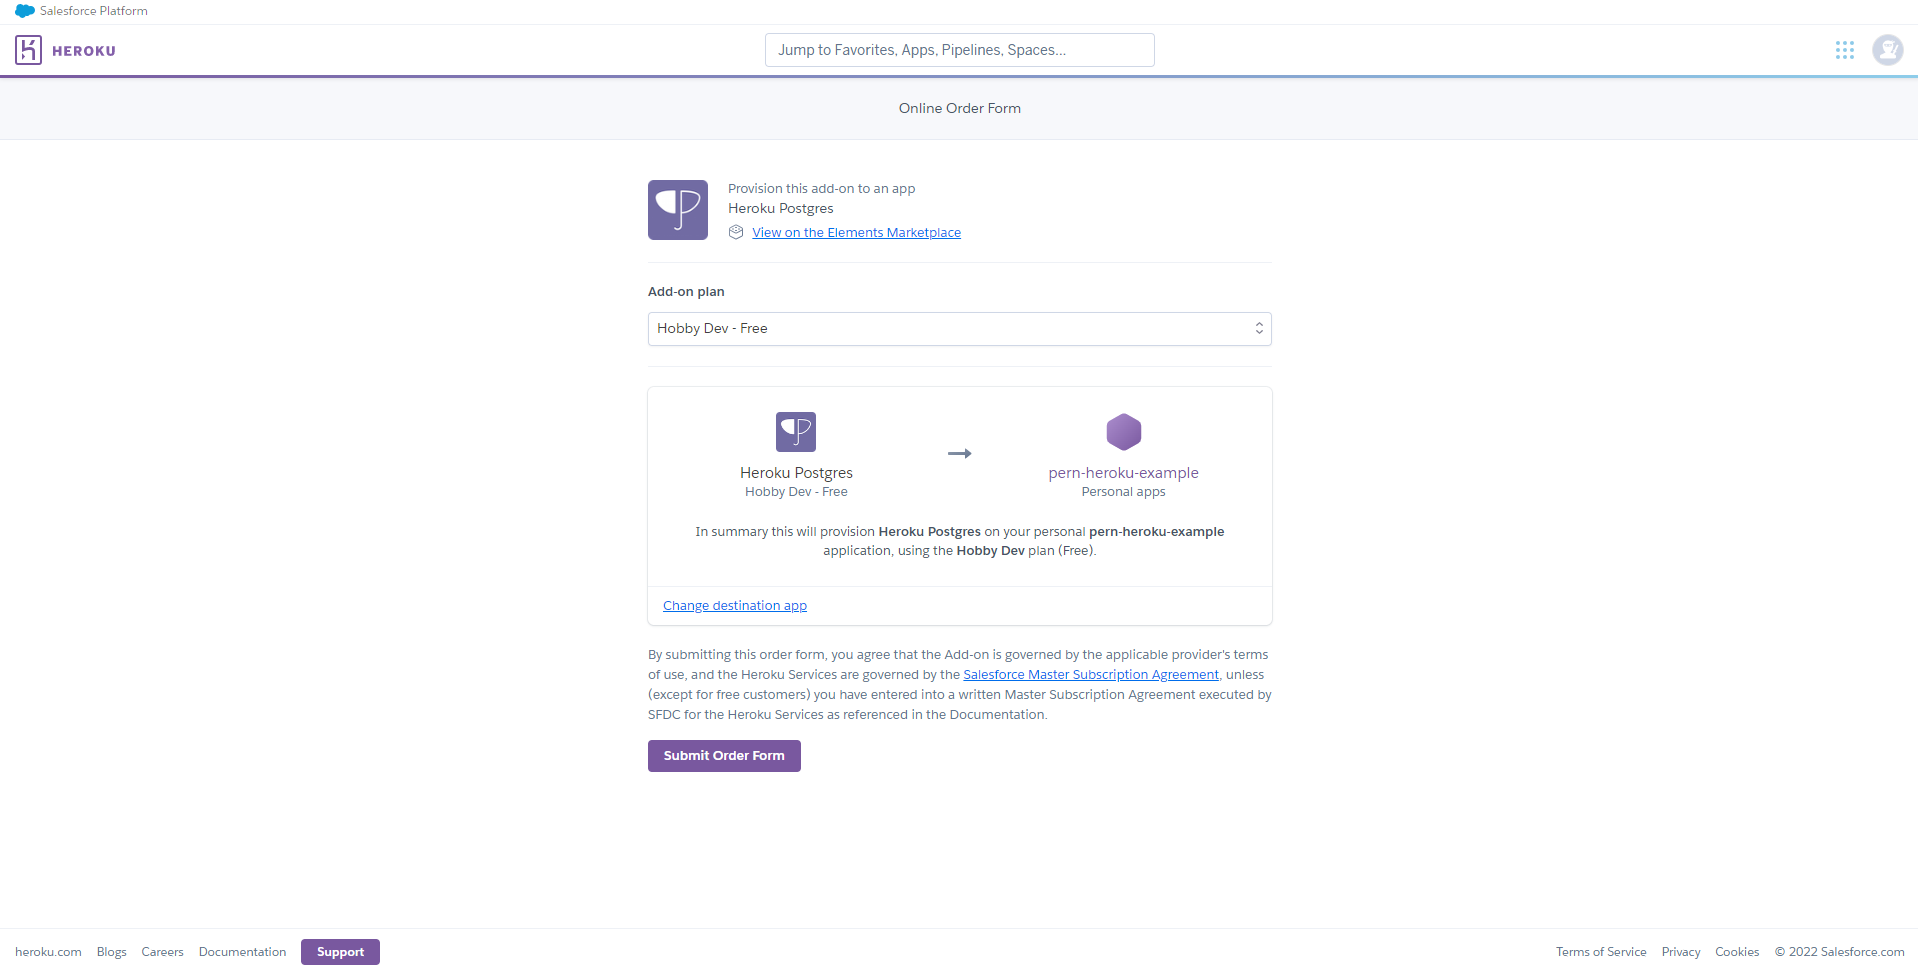Open the user account avatar
Screen dimensions: 1918x972
(x=1887, y=50)
